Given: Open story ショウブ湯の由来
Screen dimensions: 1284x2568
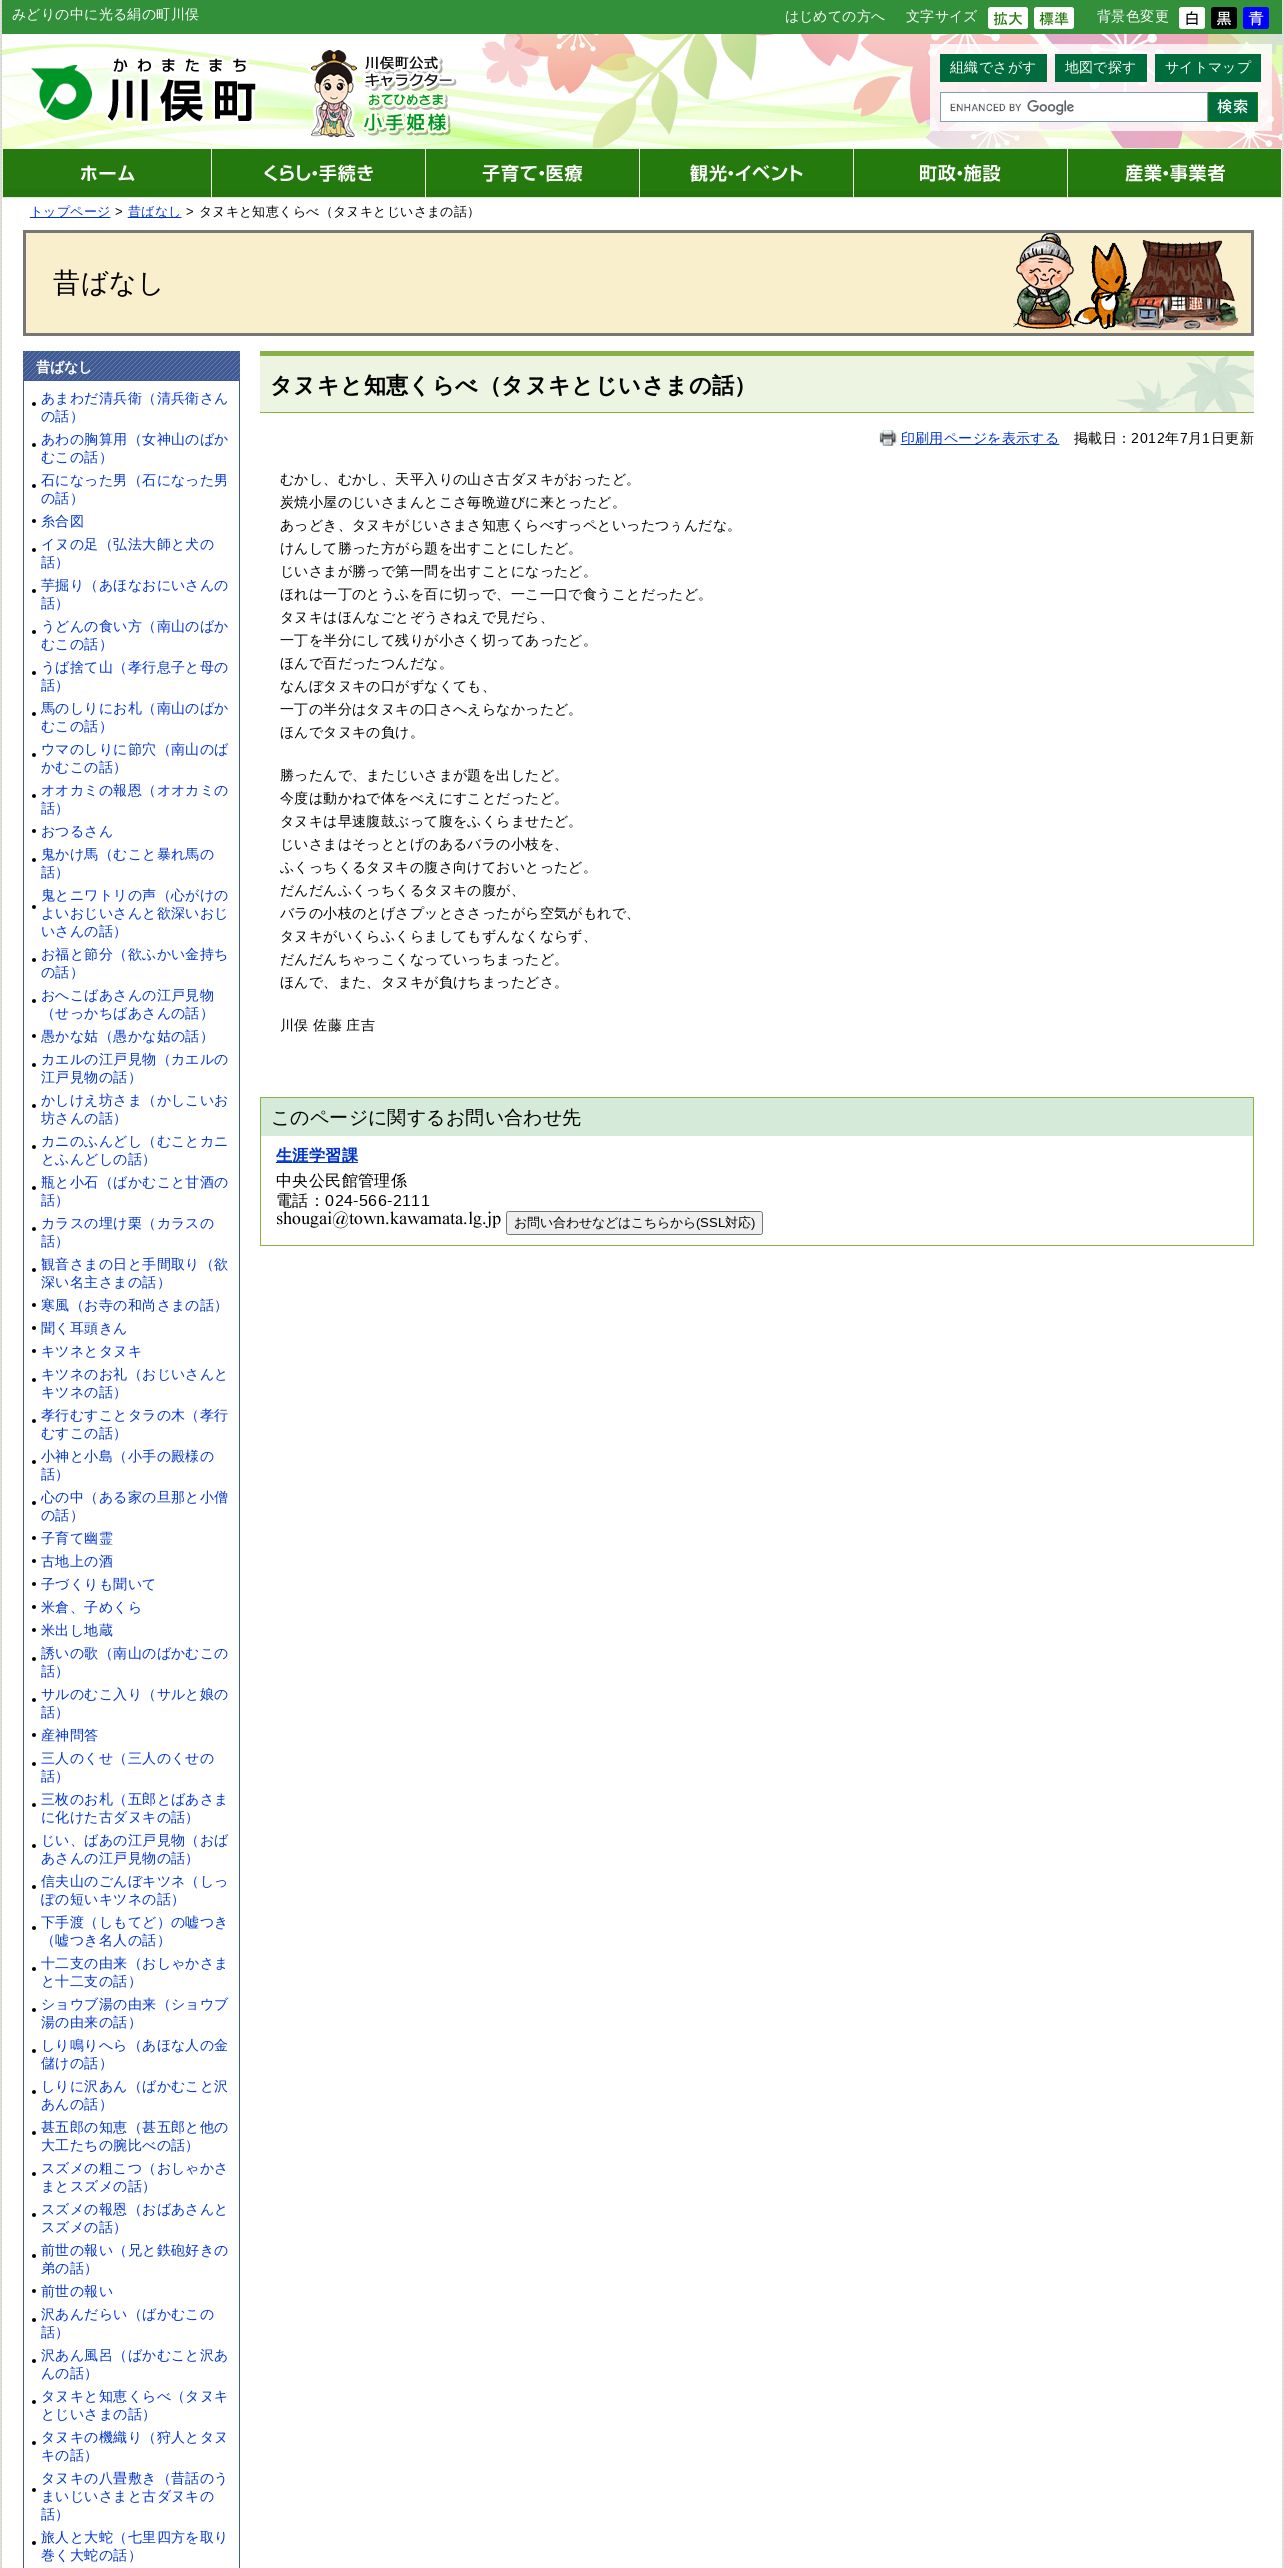Looking at the screenshot, I should pyautogui.click(x=134, y=2013).
